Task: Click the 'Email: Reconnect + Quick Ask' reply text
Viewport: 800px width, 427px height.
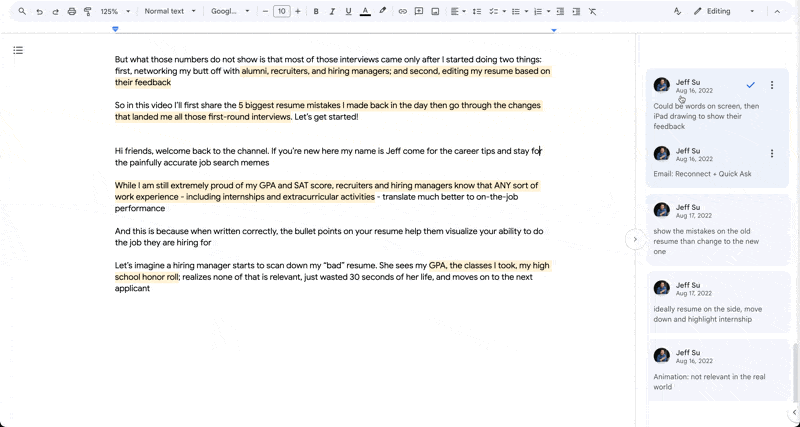Action: (x=702, y=173)
